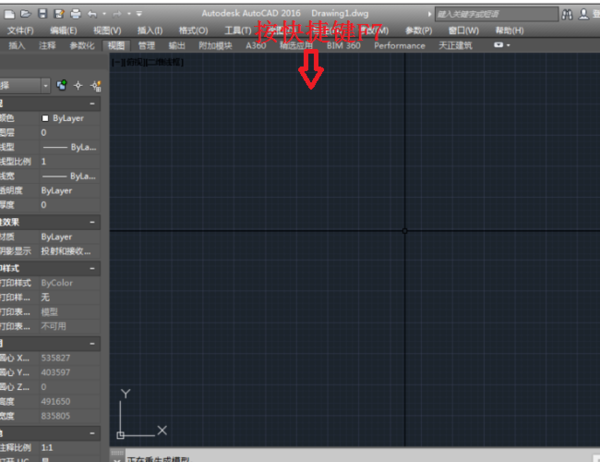
Task: Select the 视图 ribbon tab
Action: [x=116, y=46]
